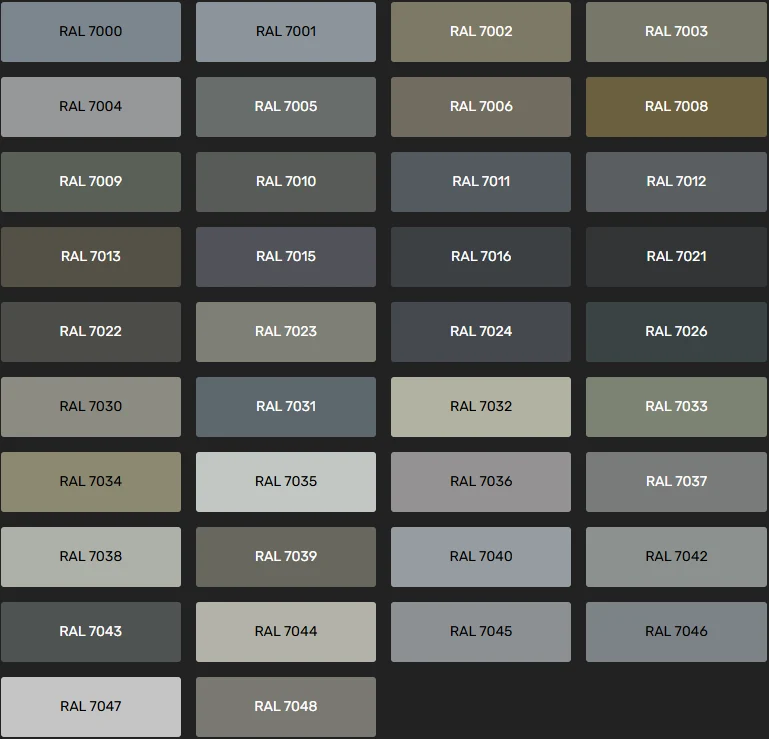Viewport: 769px width, 739px height.
Task: Select the RAL 7000 color swatch
Action: 91,32
